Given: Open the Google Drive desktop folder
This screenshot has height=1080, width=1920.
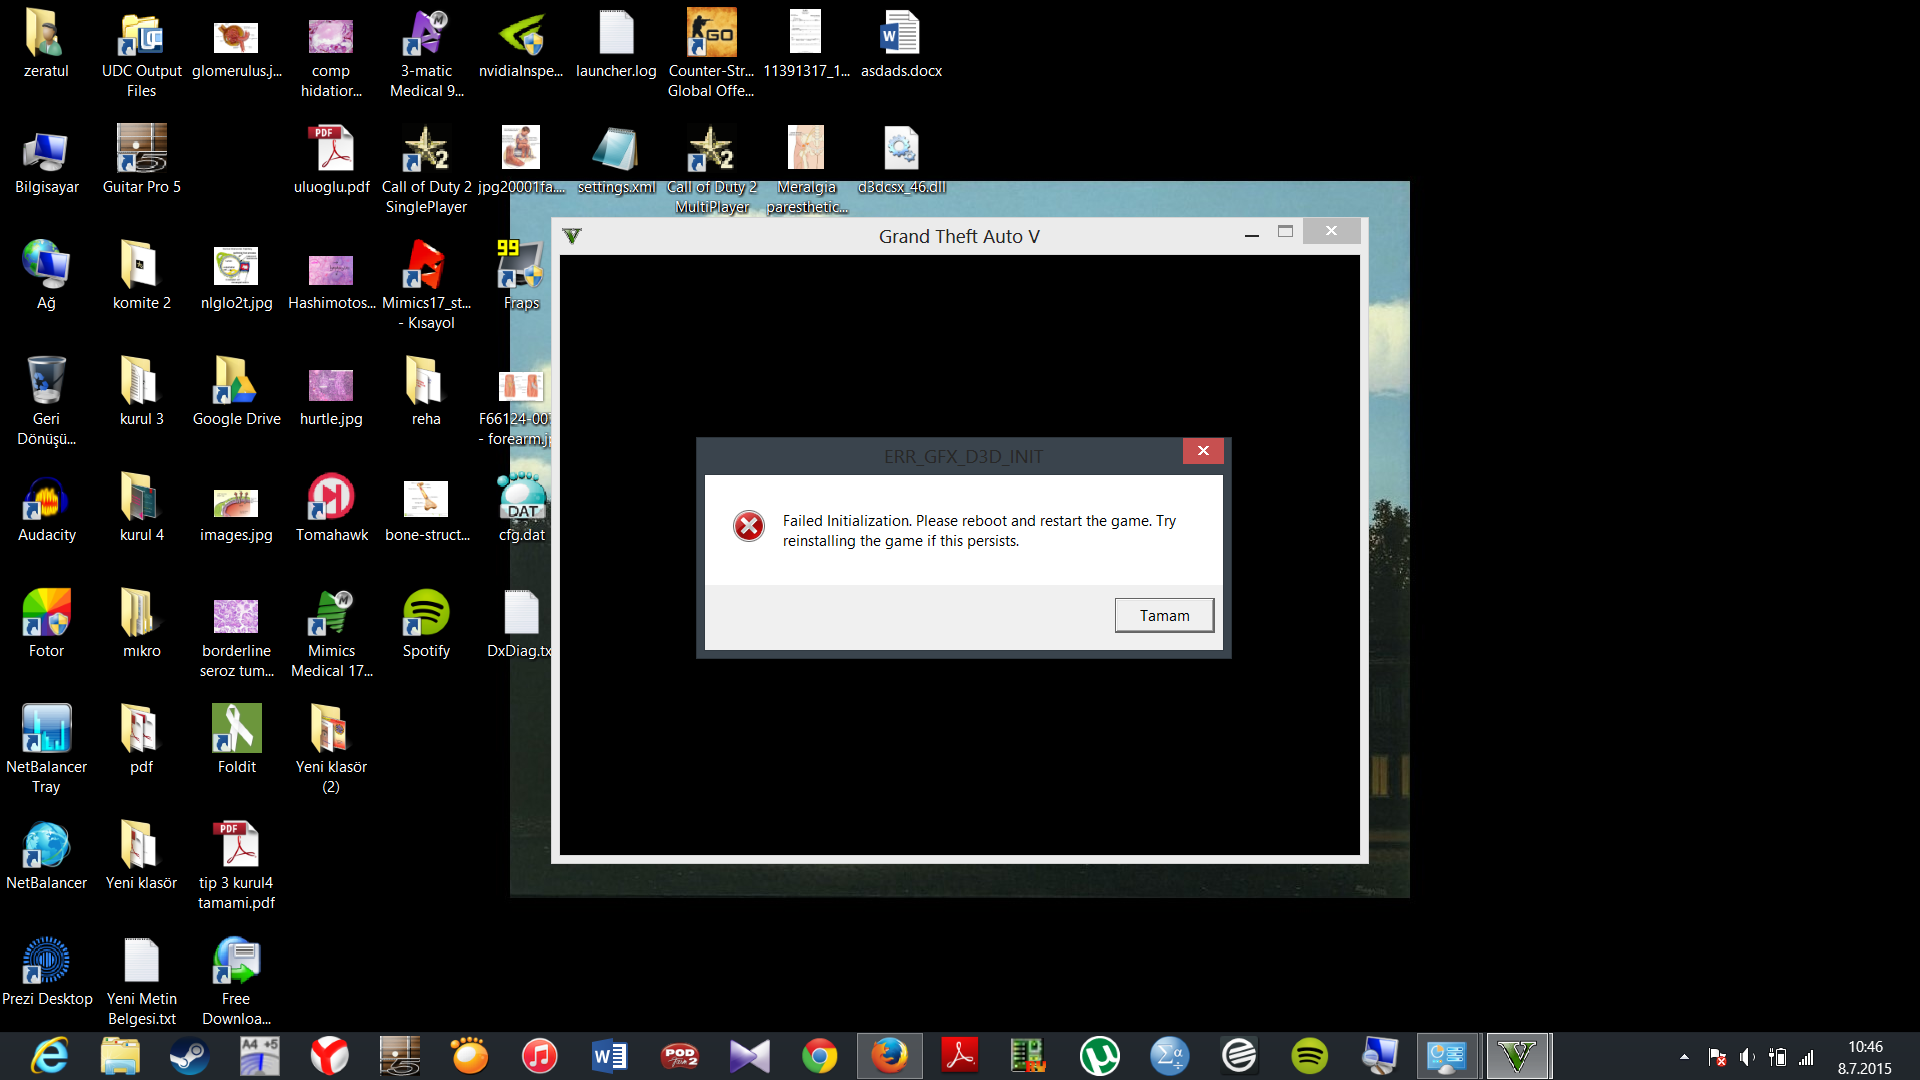Looking at the screenshot, I should pyautogui.click(x=236, y=392).
